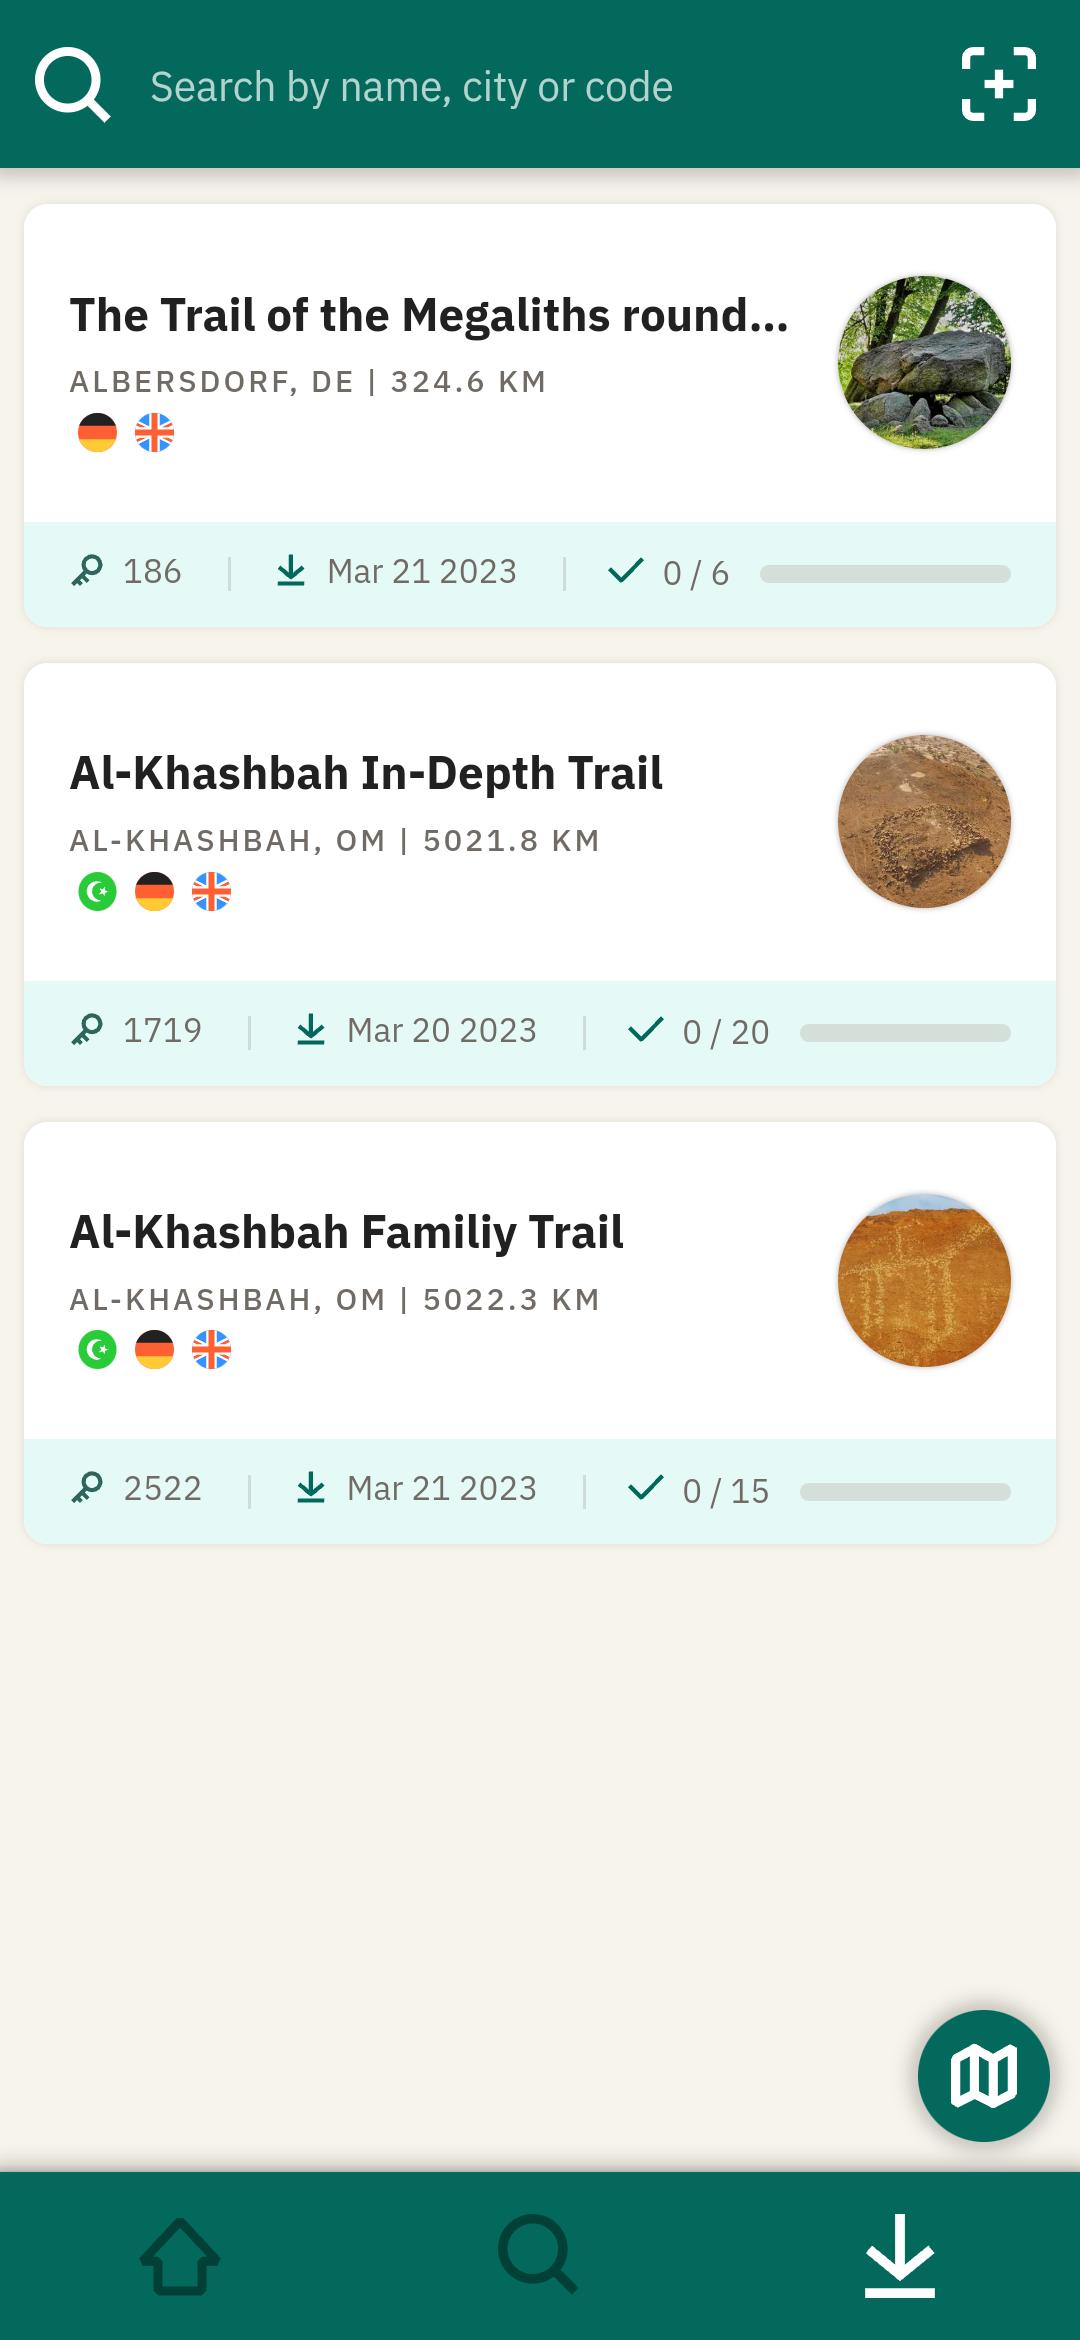
Task: Open Al-Khashbah Familiy Trail title
Action: [346, 1232]
